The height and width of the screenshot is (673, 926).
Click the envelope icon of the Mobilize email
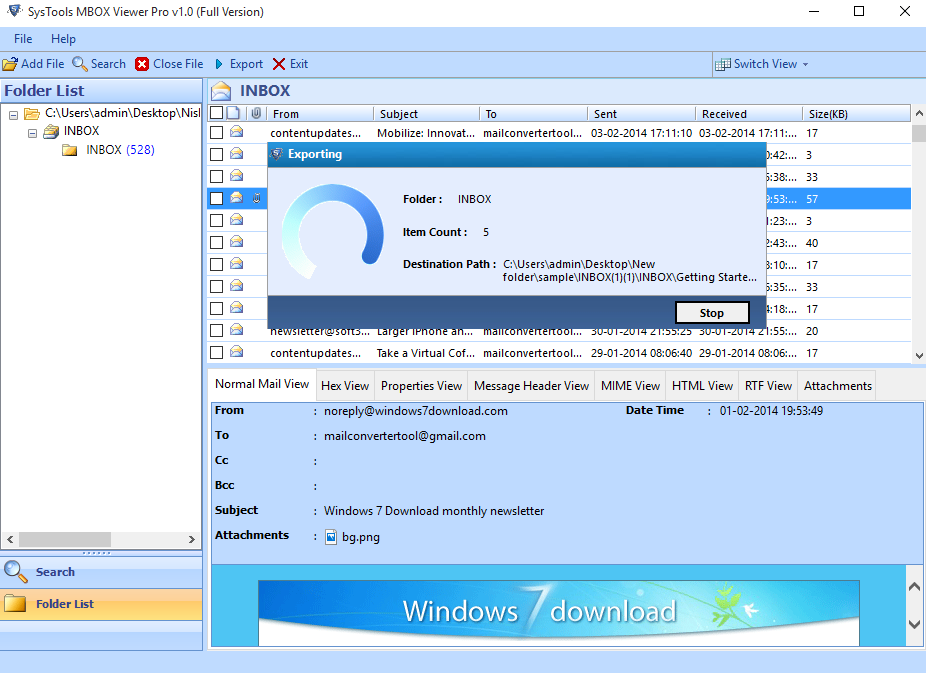point(237,132)
